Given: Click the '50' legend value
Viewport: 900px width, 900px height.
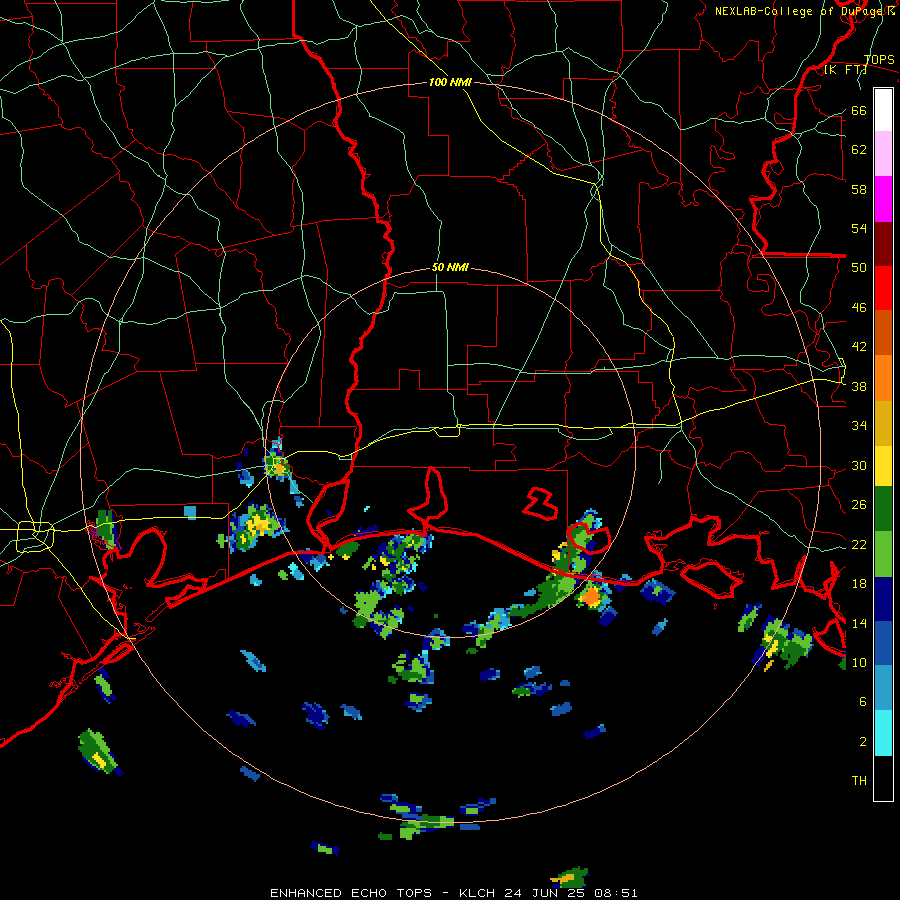Looking at the screenshot, I should tap(859, 267).
